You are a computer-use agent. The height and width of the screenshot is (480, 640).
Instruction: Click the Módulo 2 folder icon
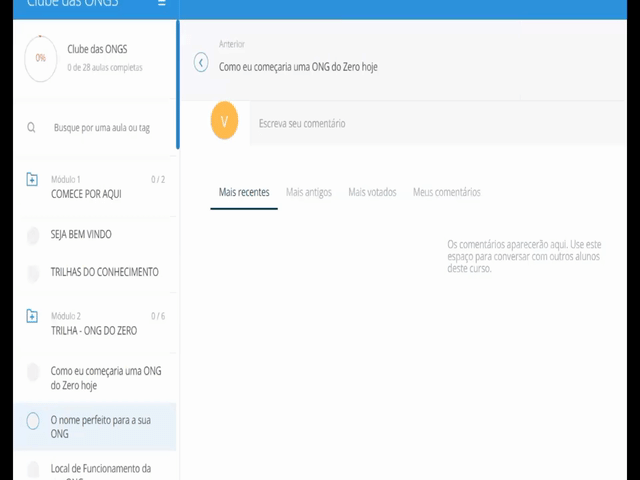click(x=32, y=316)
